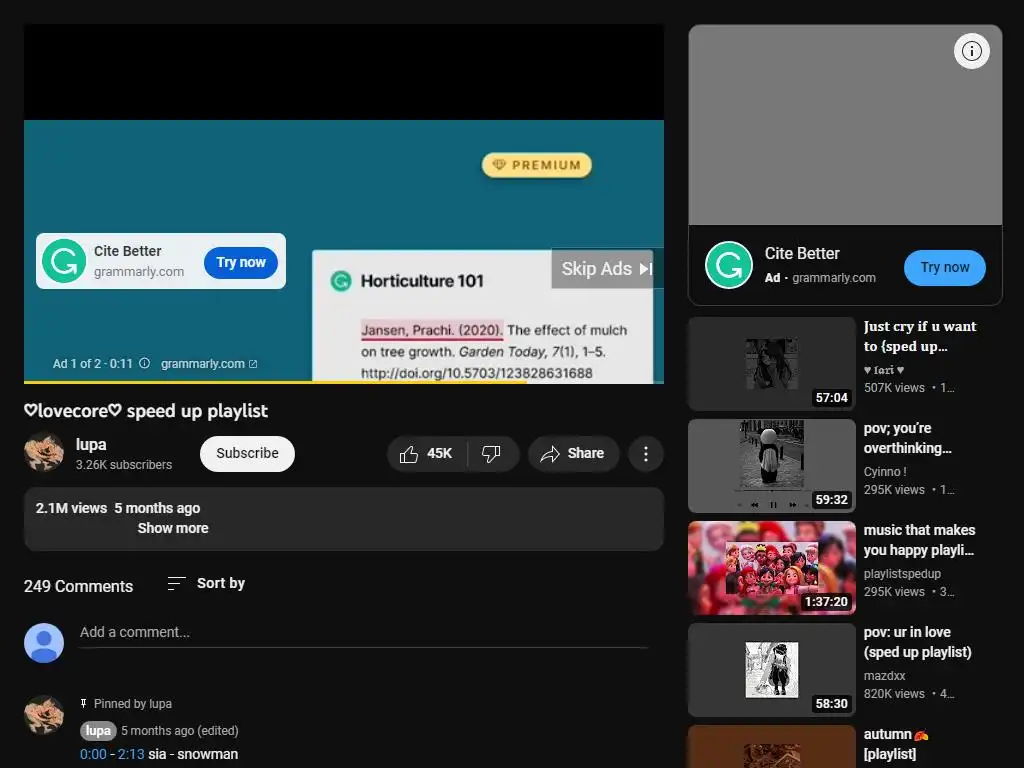Open the ad info icon in sidebar
This screenshot has width=1024, height=768.
[x=972, y=51]
